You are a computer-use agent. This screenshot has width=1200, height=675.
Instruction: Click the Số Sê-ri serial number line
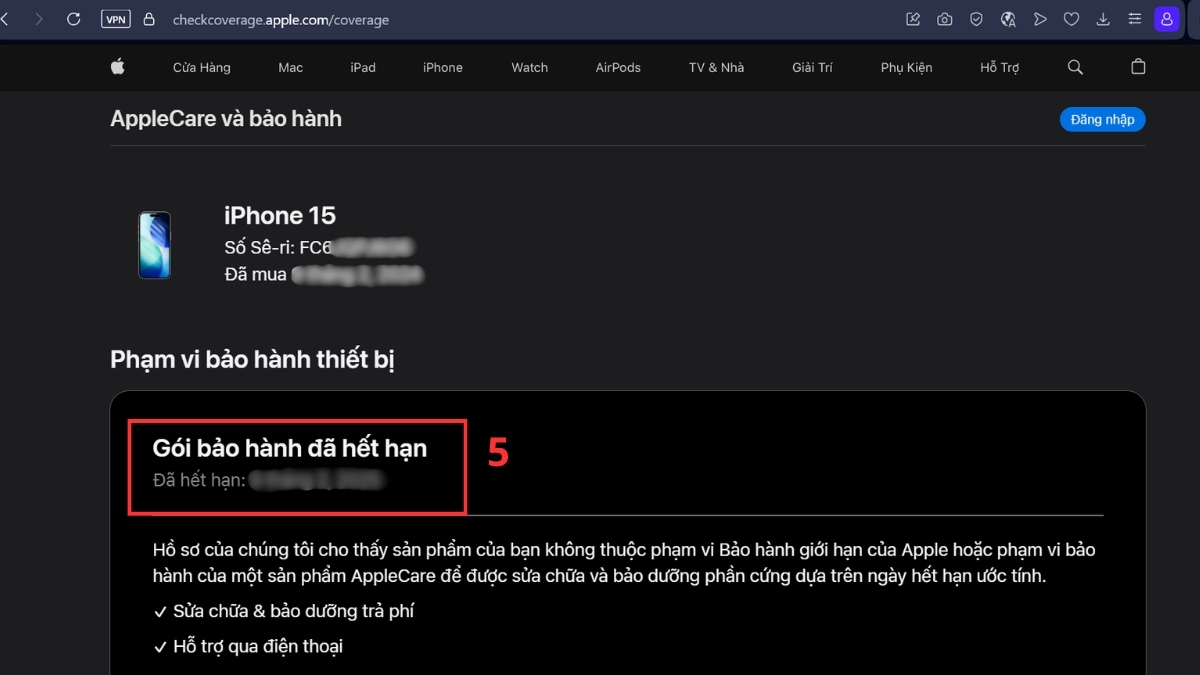320,247
